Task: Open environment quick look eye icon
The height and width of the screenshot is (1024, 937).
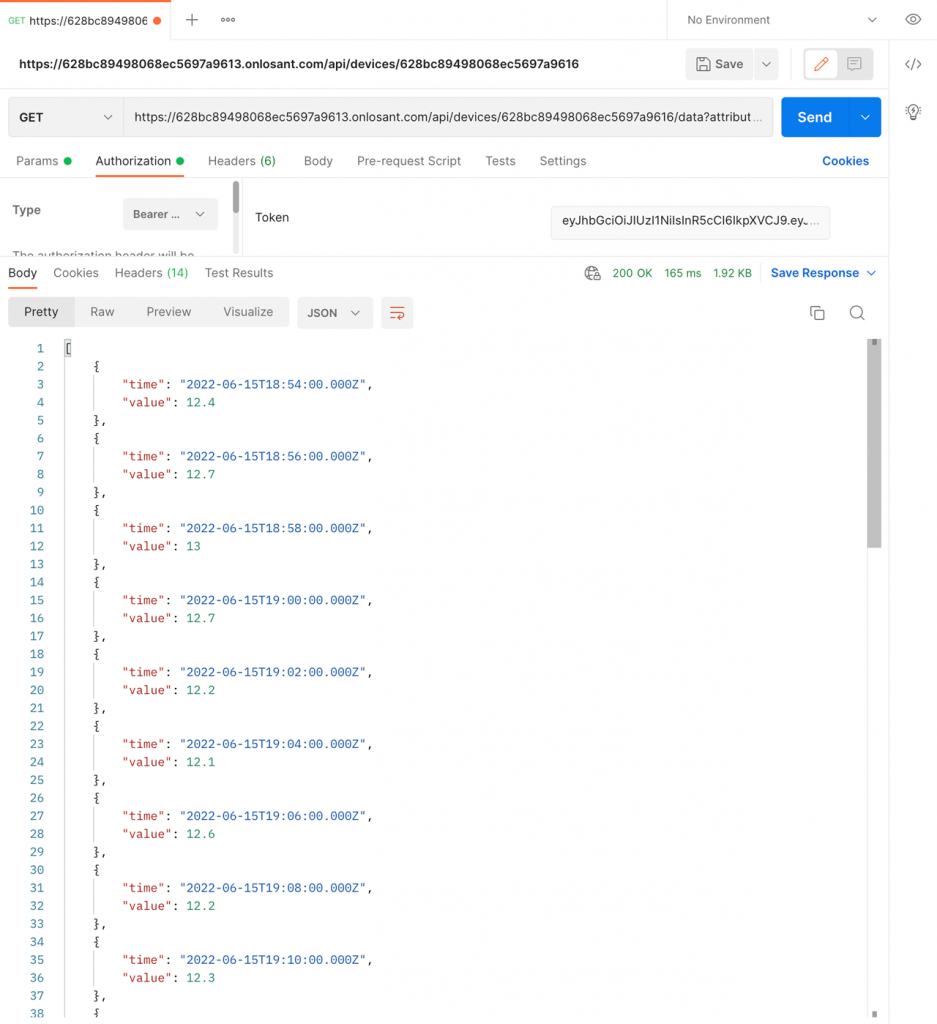Action: 912,20
